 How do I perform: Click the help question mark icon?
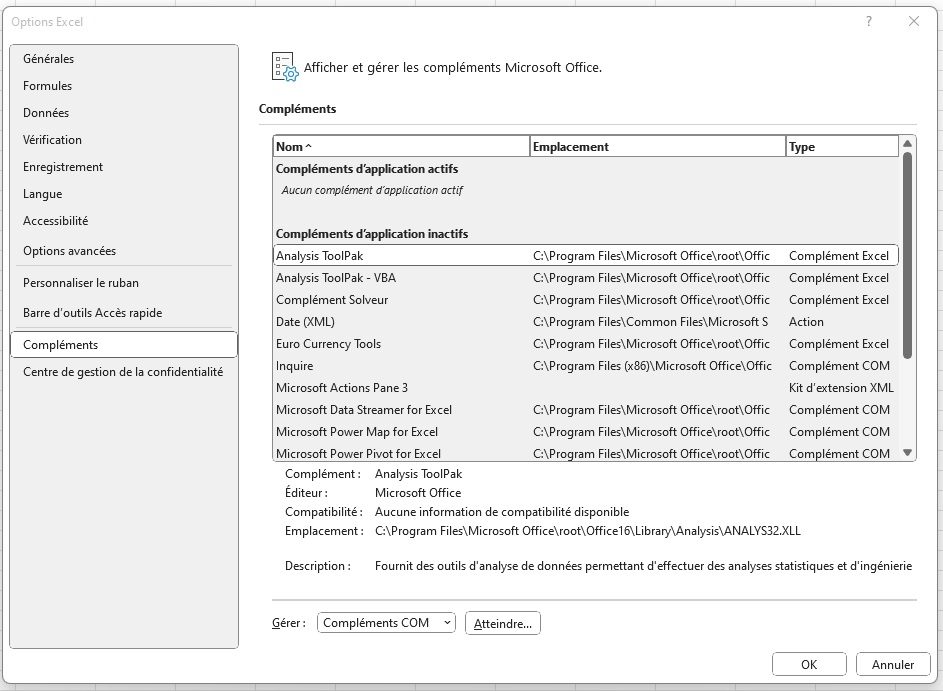868,22
